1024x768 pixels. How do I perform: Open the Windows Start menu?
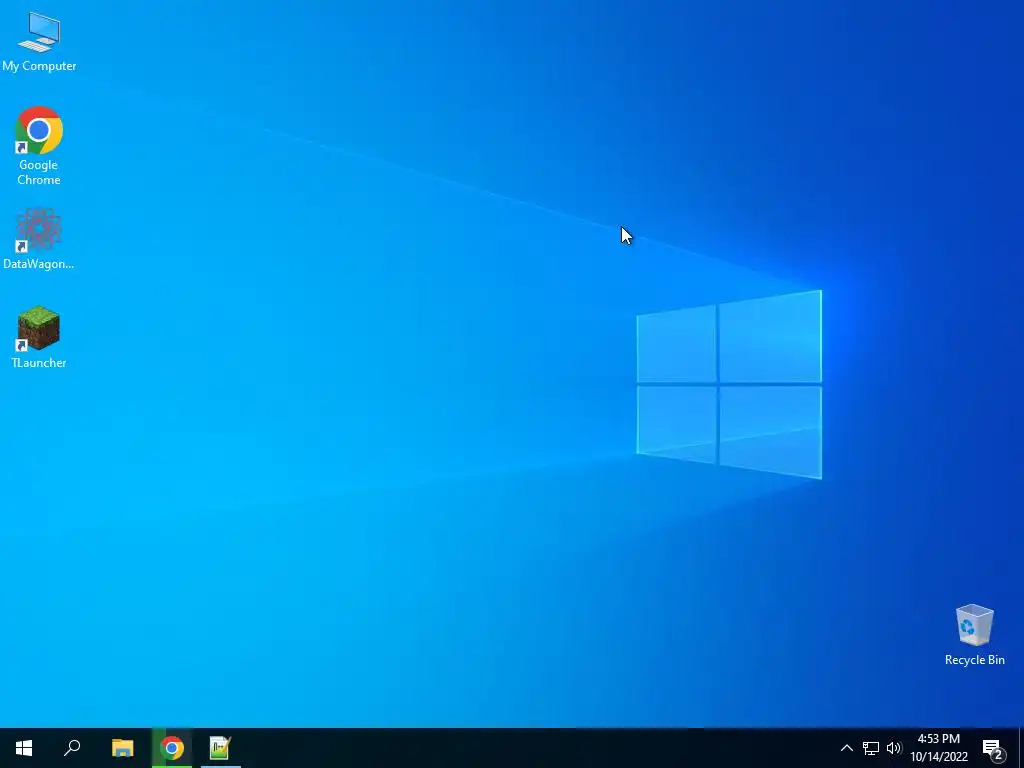click(x=24, y=748)
